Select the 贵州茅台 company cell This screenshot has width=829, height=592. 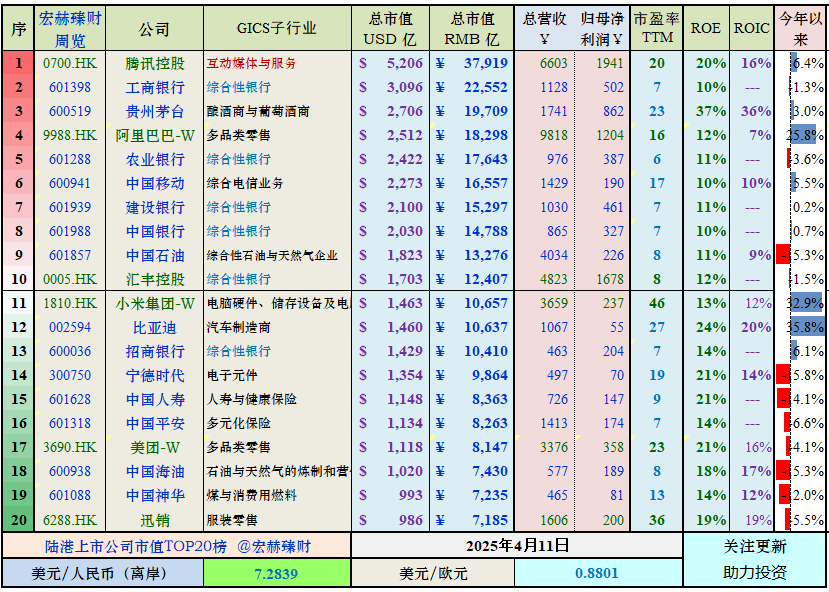[154, 111]
